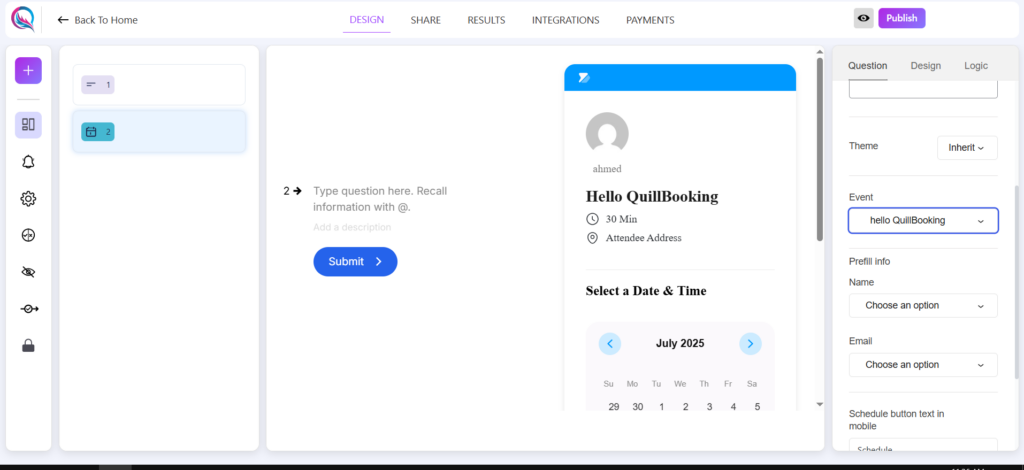Click the preview eye icon button

click(x=863, y=18)
